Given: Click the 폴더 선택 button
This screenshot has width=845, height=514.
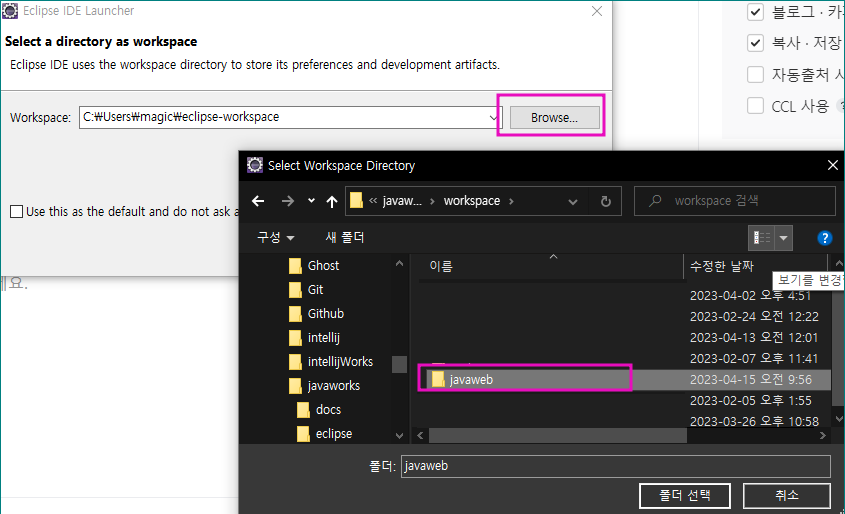Looking at the screenshot, I should (x=684, y=496).
